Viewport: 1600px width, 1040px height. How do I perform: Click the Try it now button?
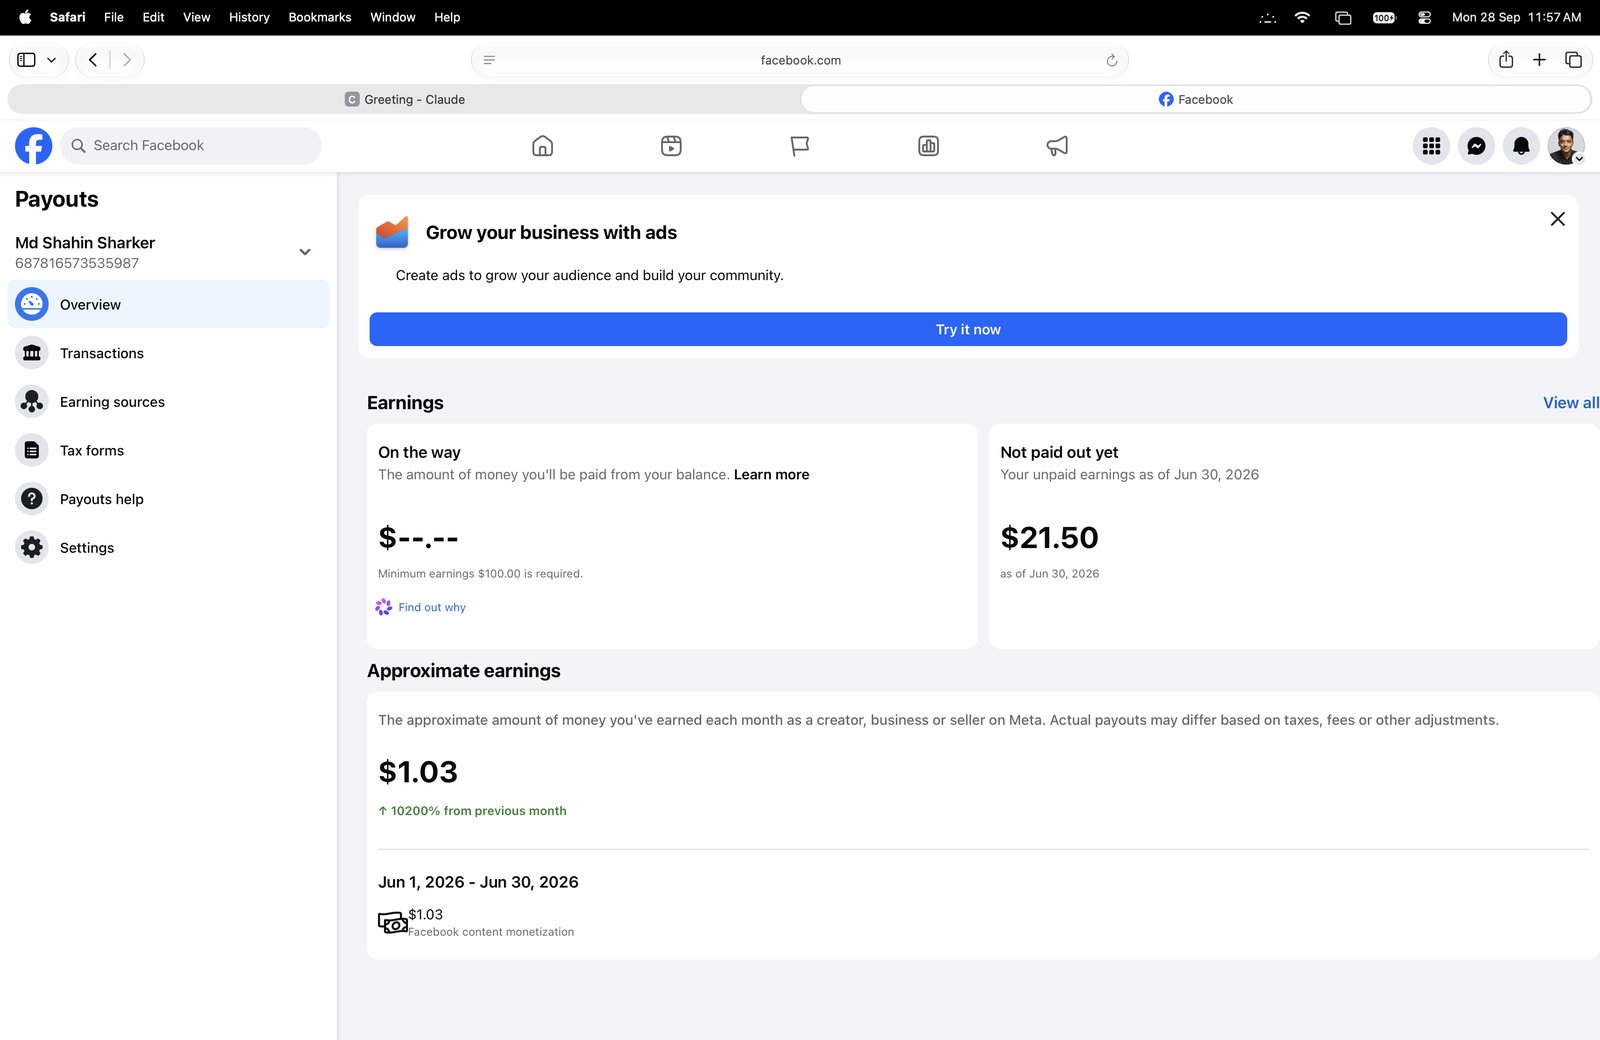[x=968, y=329]
